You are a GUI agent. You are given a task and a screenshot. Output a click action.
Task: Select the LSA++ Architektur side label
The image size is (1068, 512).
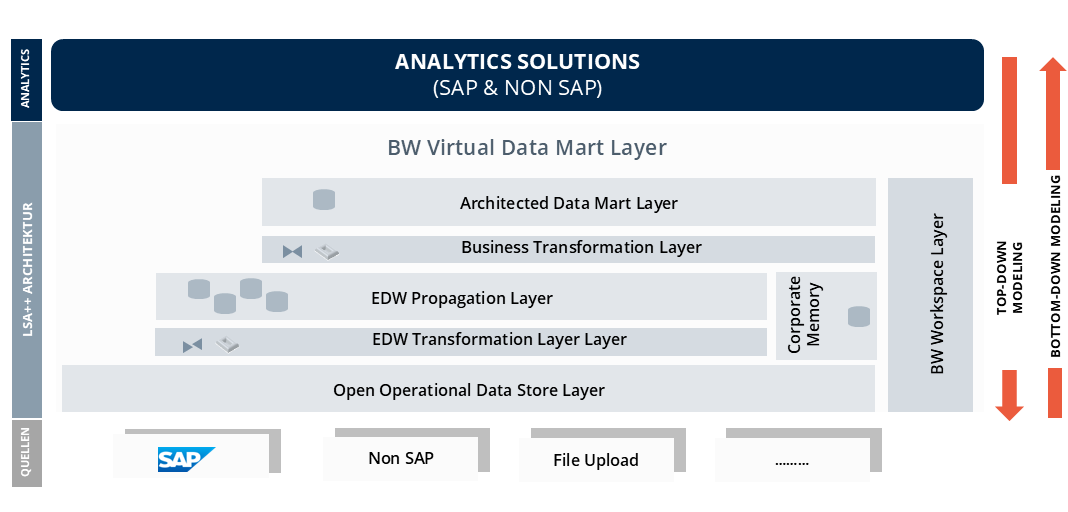pos(27,269)
